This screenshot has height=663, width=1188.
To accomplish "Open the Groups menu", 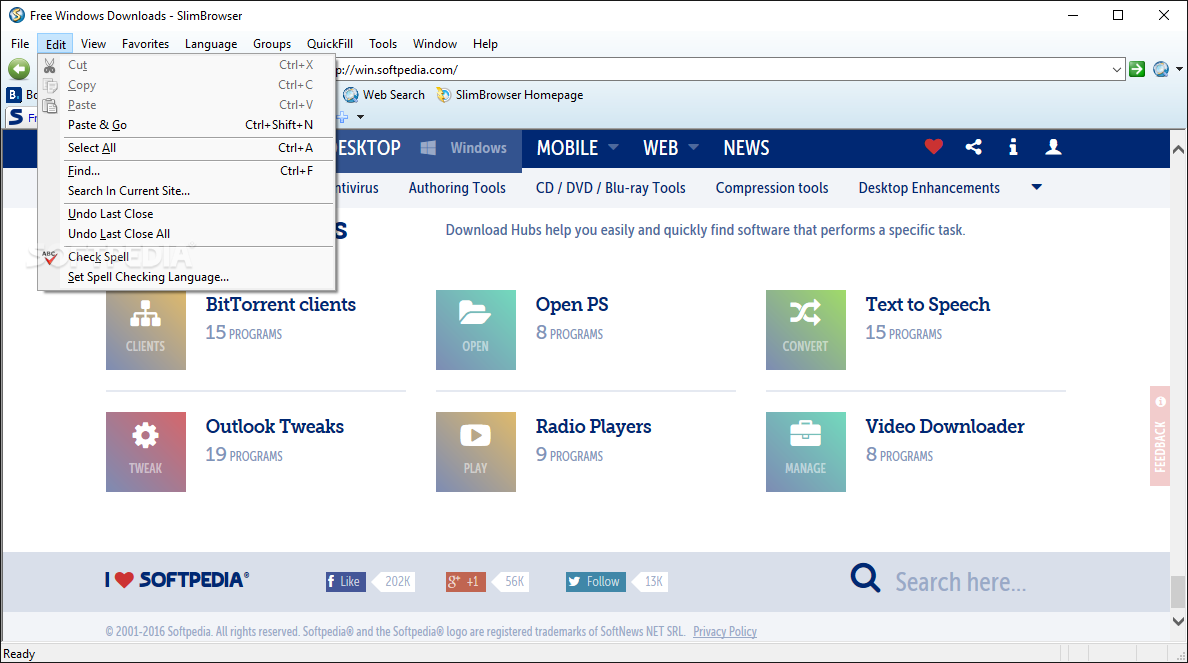I will tap(272, 44).
